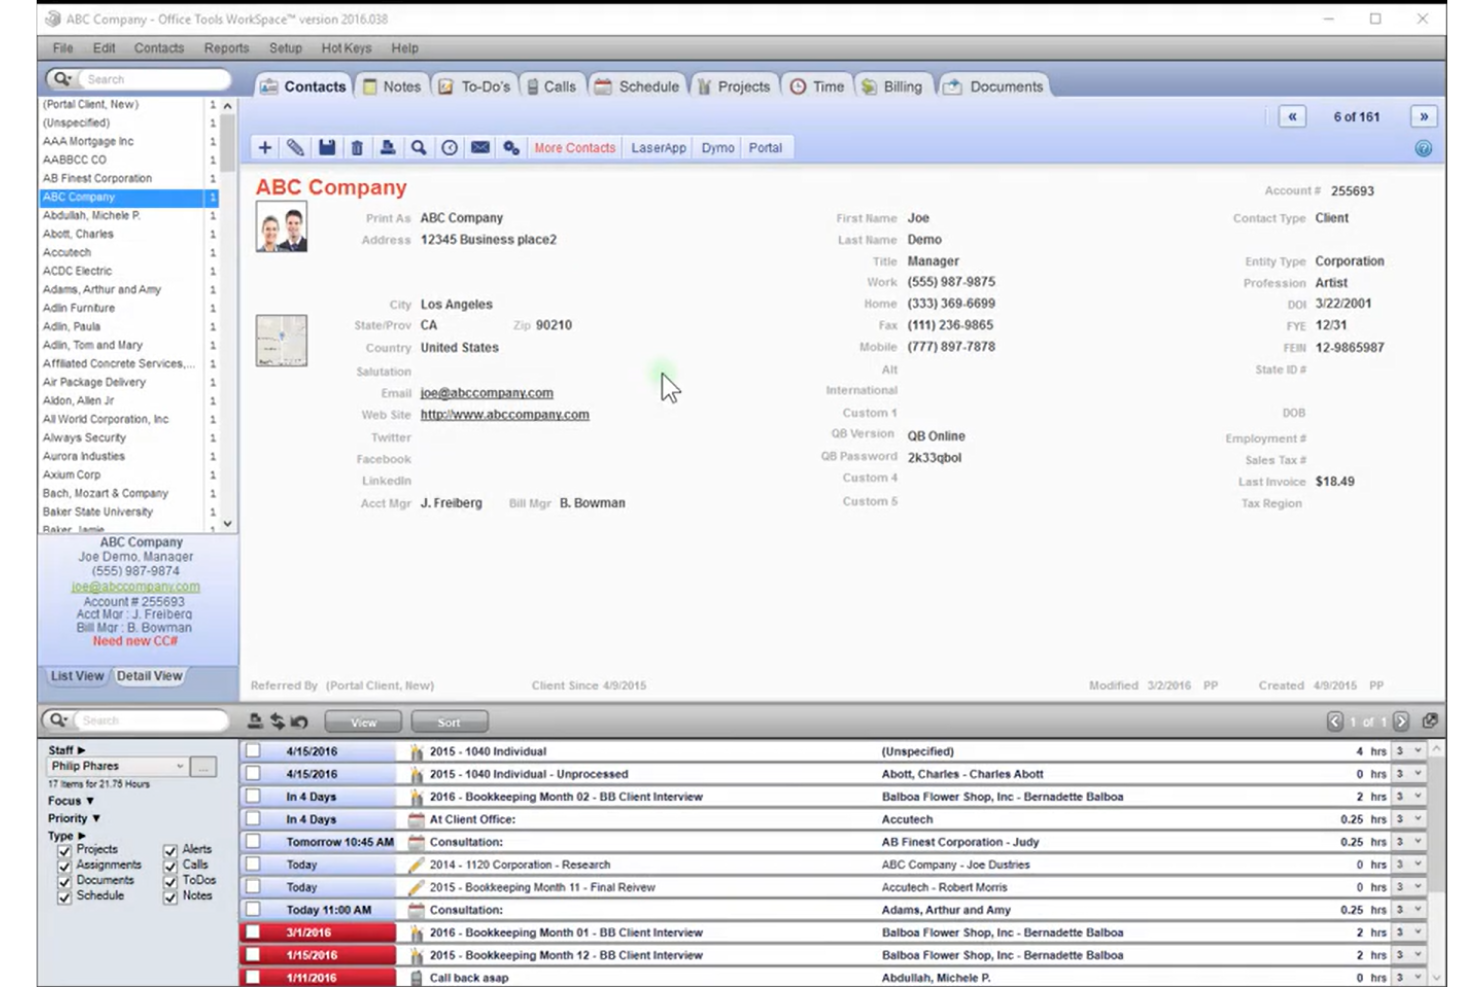The width and height of the screenshot is (1480, 987).
Task: Open the joe@abccompany.com email link
Action: point(487,393)
